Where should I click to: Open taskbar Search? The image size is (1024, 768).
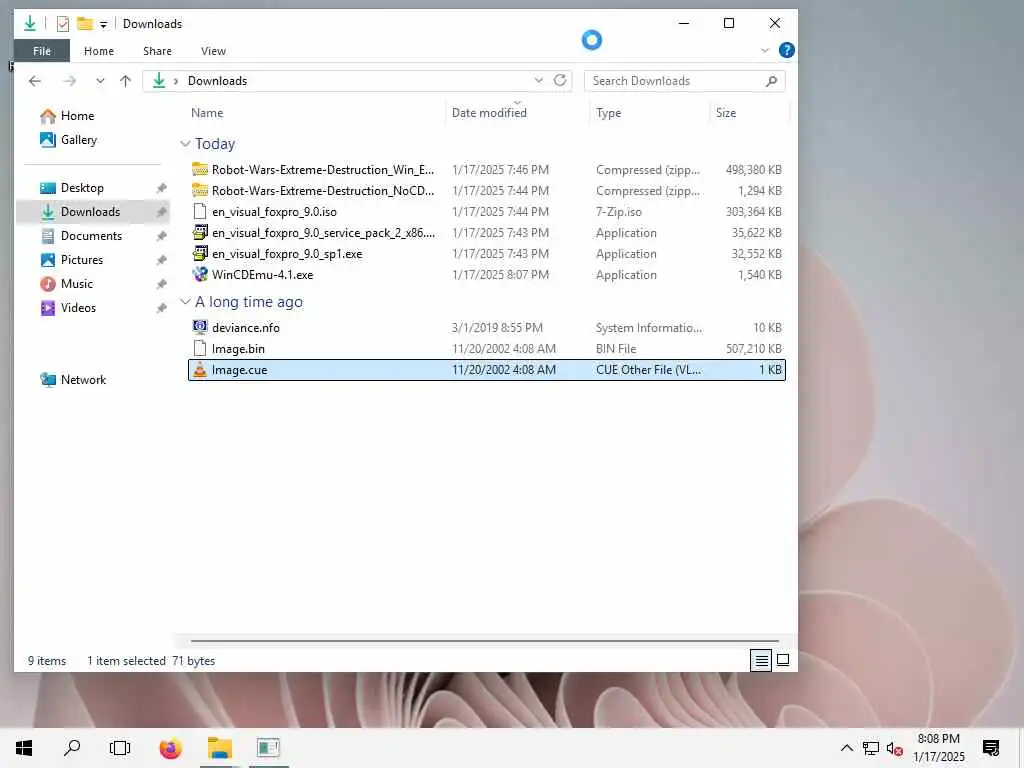[72, 748]
